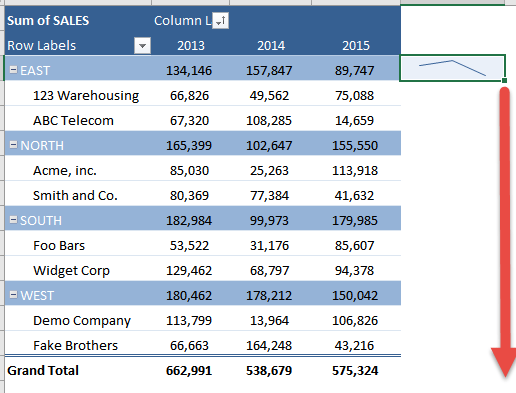This screenshot has width=516, height=393.
Task: Click EAST 2014 value 157,847
Action: (x=269, y=71)
